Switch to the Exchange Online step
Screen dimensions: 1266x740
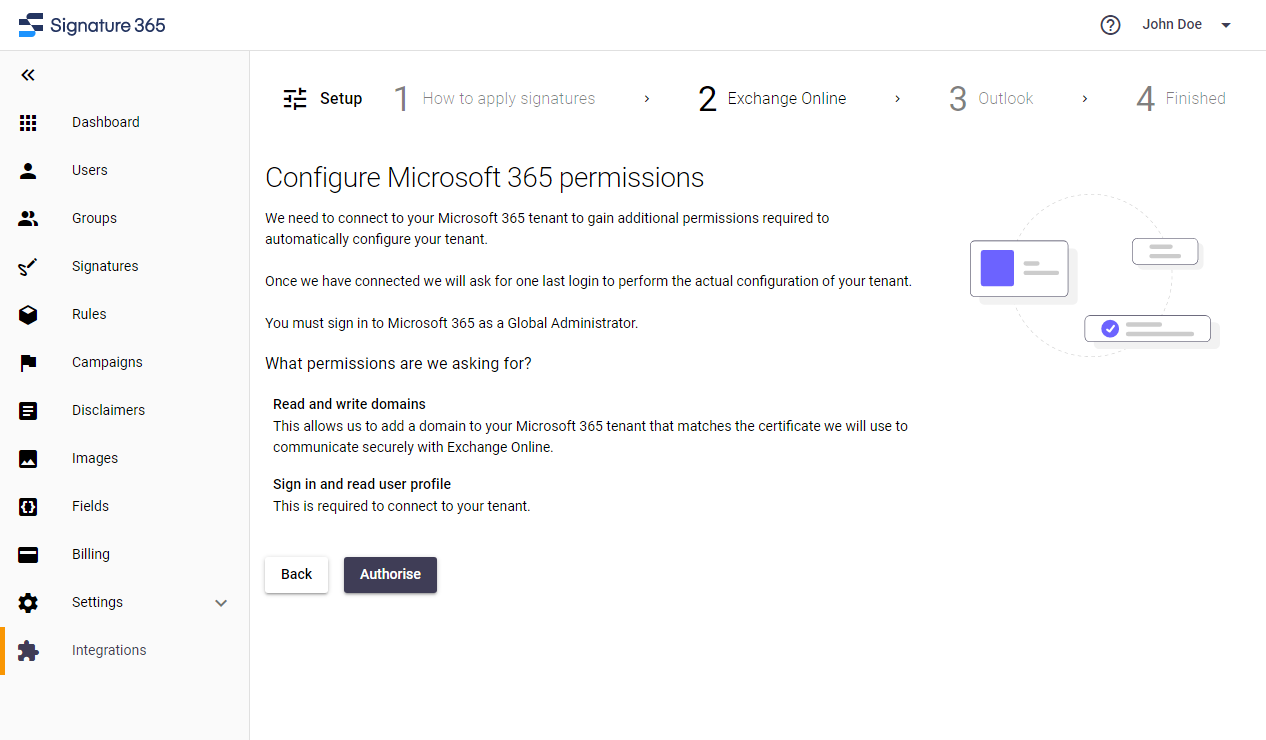[772, 98]
